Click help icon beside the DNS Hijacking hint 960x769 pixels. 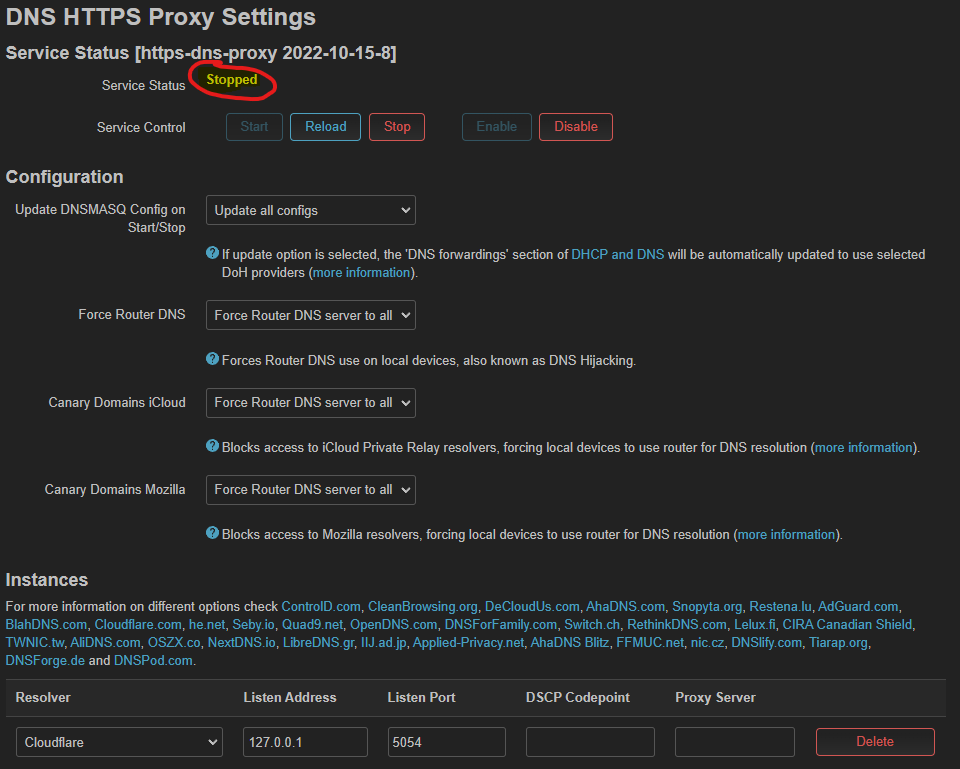pyautogui.click(x=212, y=359)
